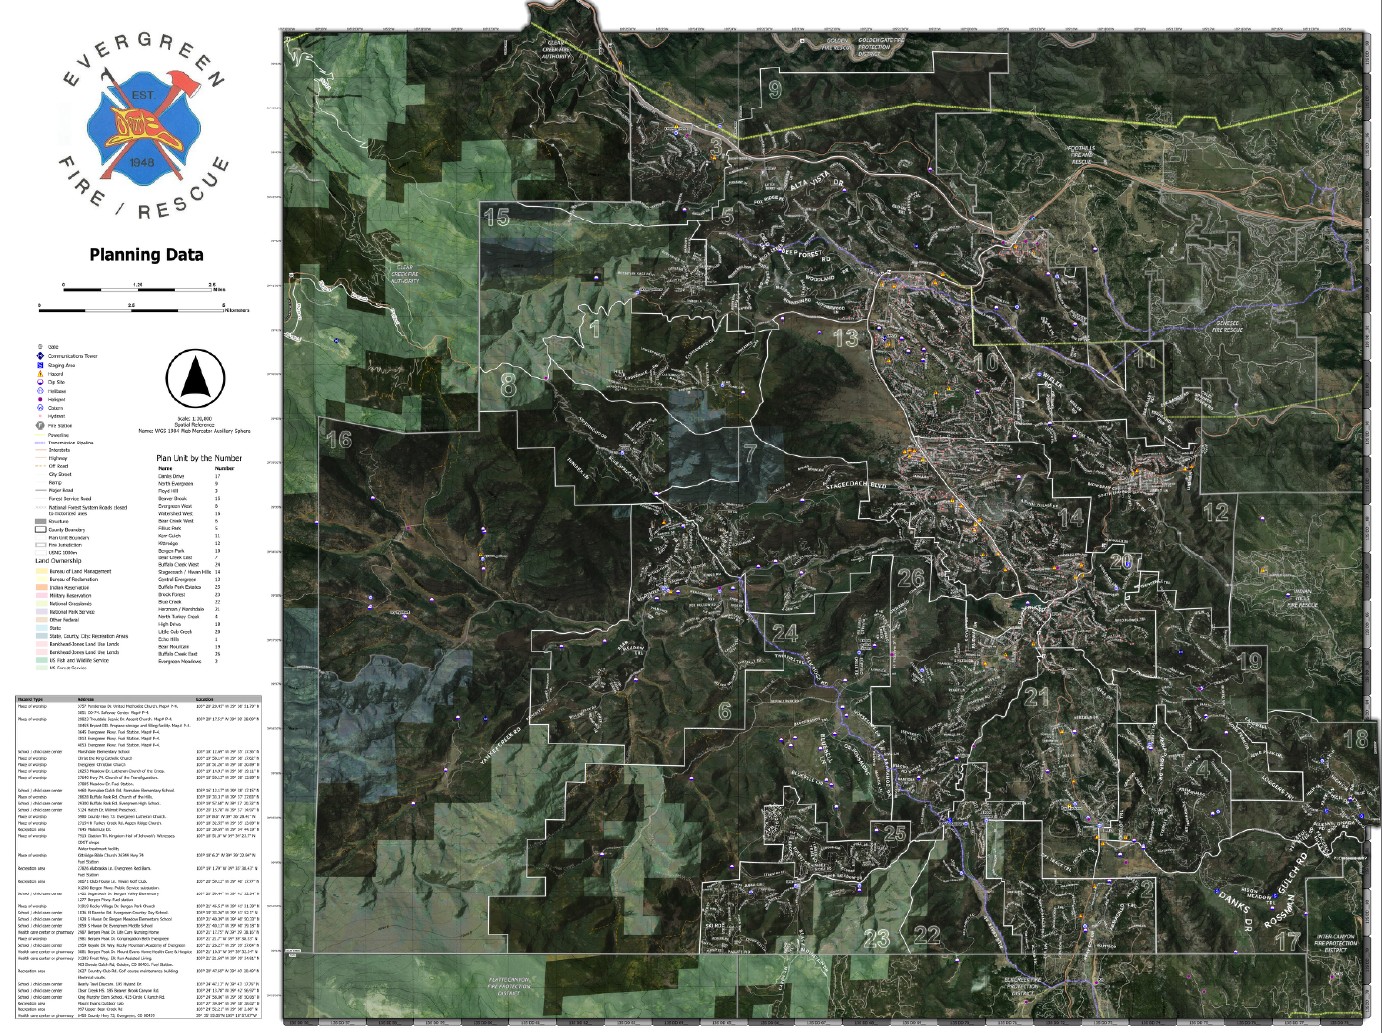Click the Staging Area legend icon
1382x1033 pixels.
(x=40, y=365)
